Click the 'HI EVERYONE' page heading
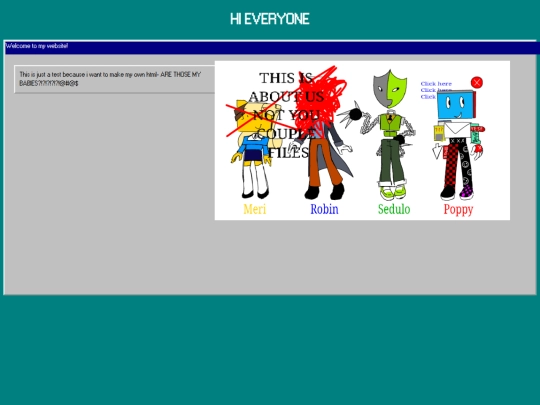The width and height of the screenshot is (540, 405). [270, 19]
